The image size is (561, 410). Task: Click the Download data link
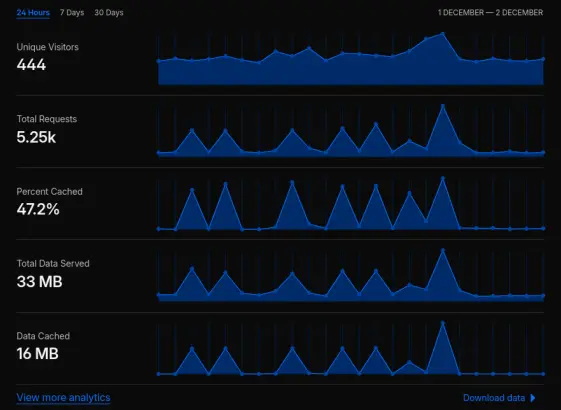[494, 398]
